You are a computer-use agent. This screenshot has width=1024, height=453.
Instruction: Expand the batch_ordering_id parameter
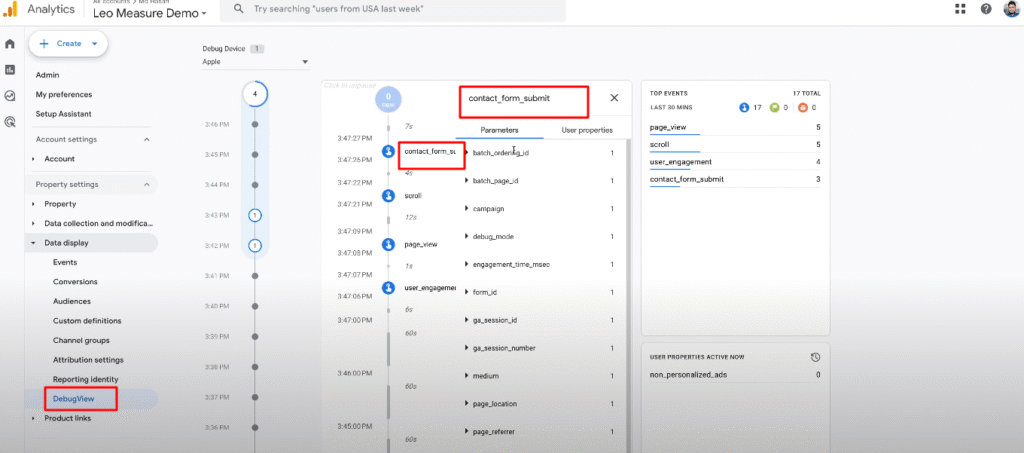(466, 152)
